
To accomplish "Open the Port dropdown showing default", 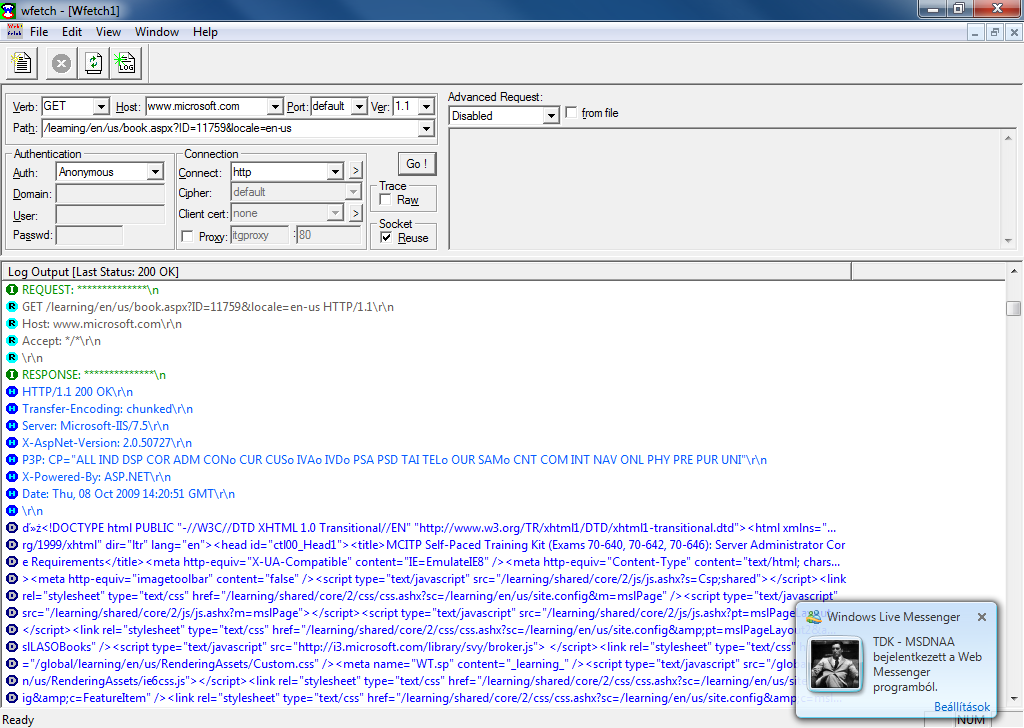I will tap(359, 106).
